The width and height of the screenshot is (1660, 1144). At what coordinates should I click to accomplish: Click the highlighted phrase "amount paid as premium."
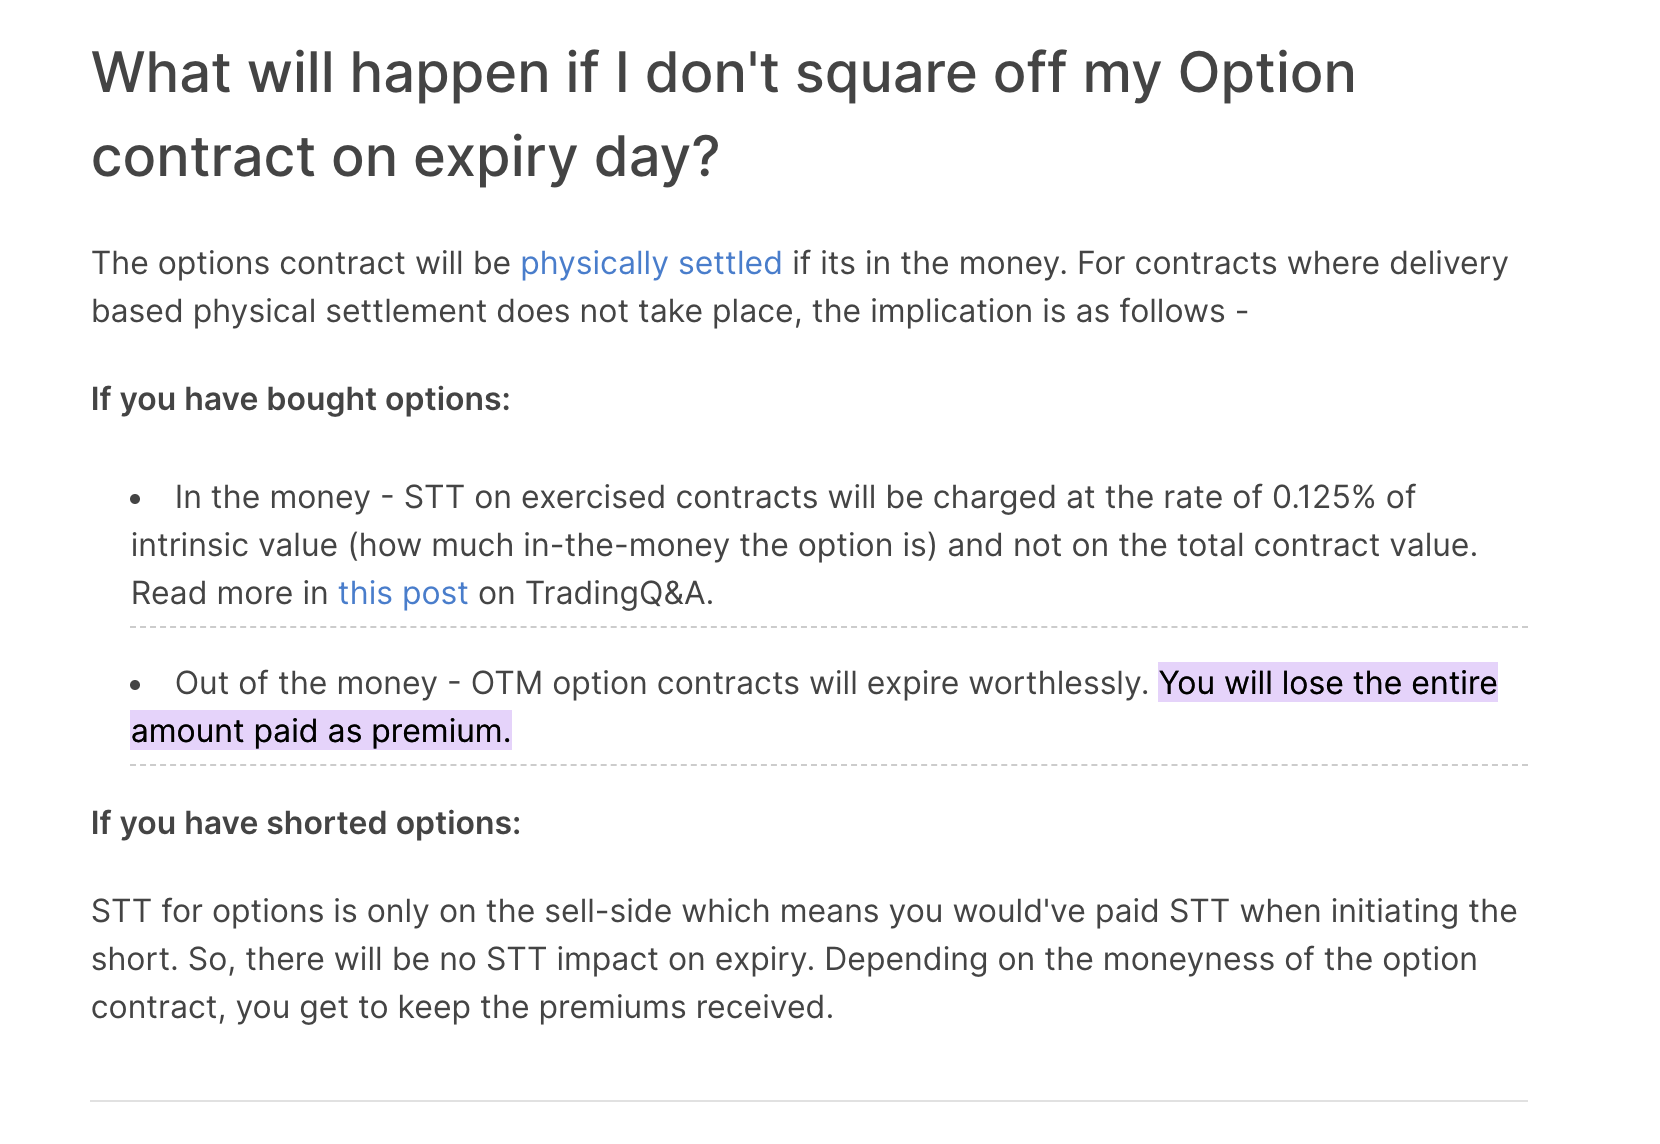(321, 731)
